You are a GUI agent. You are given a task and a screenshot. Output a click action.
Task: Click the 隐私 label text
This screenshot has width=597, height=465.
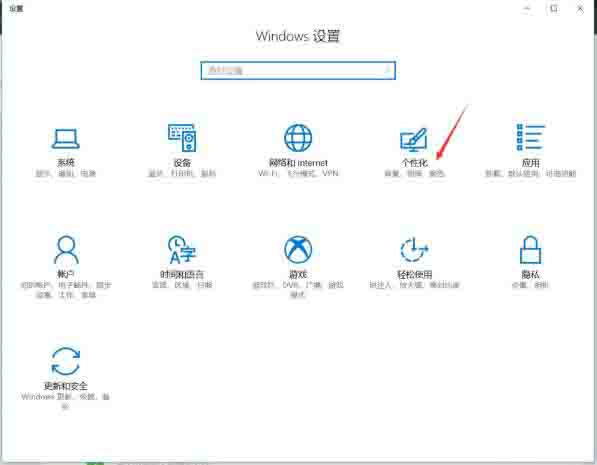click(x=530, y=274)
